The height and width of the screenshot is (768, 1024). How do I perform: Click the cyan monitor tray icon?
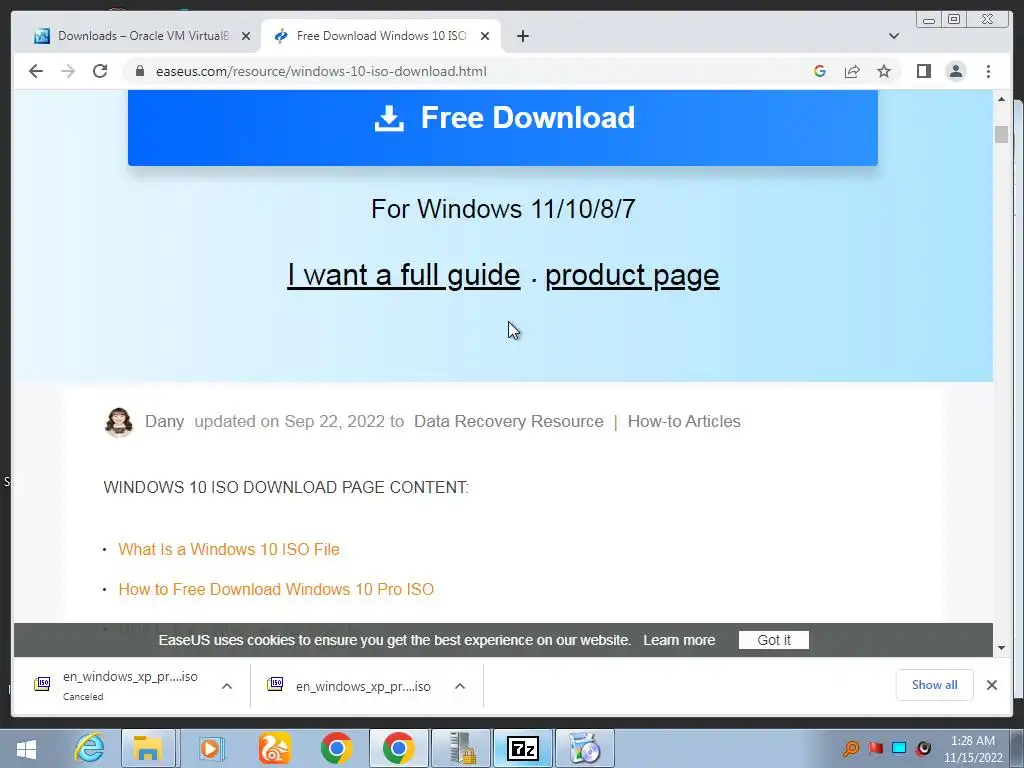899,748
